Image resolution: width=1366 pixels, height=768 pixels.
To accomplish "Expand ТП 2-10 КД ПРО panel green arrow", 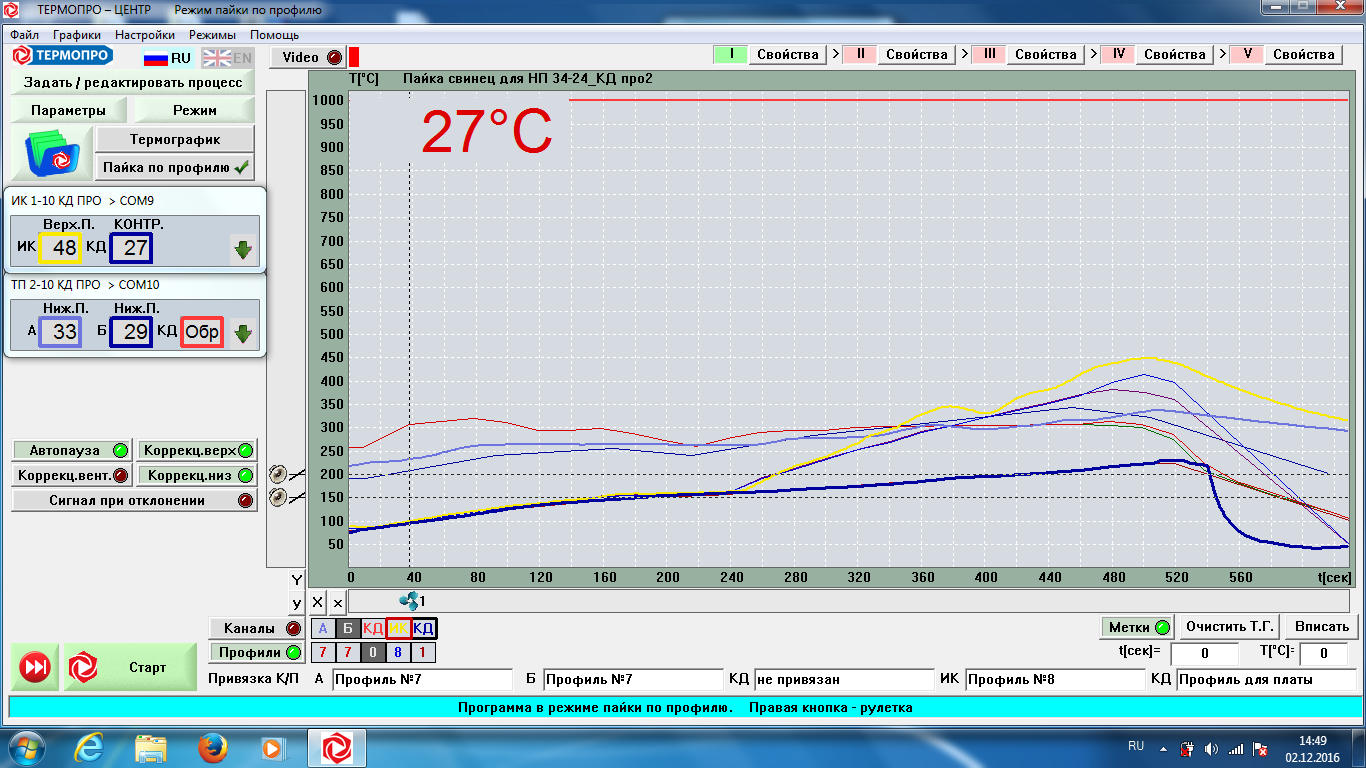I will (242, 333).
